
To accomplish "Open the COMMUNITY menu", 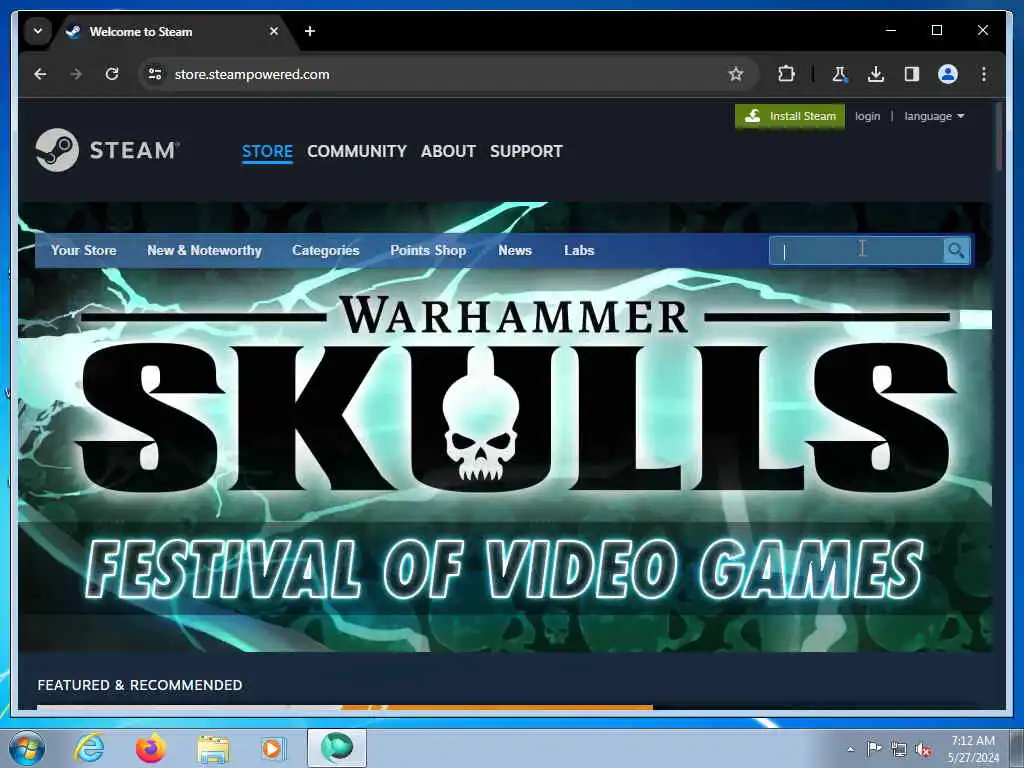I will click(x=357, y=152).
